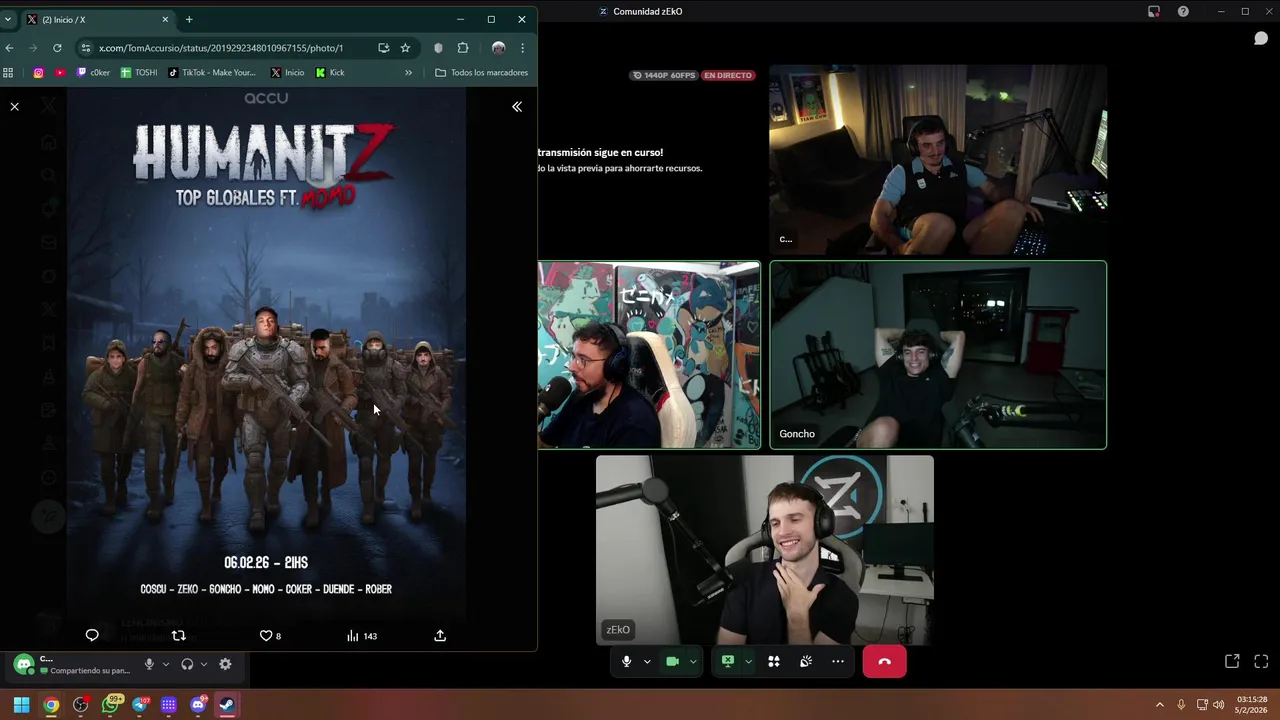1280x720 pixels.
Task: Open Steam from the taskbar
Action: tap(227, 704)
